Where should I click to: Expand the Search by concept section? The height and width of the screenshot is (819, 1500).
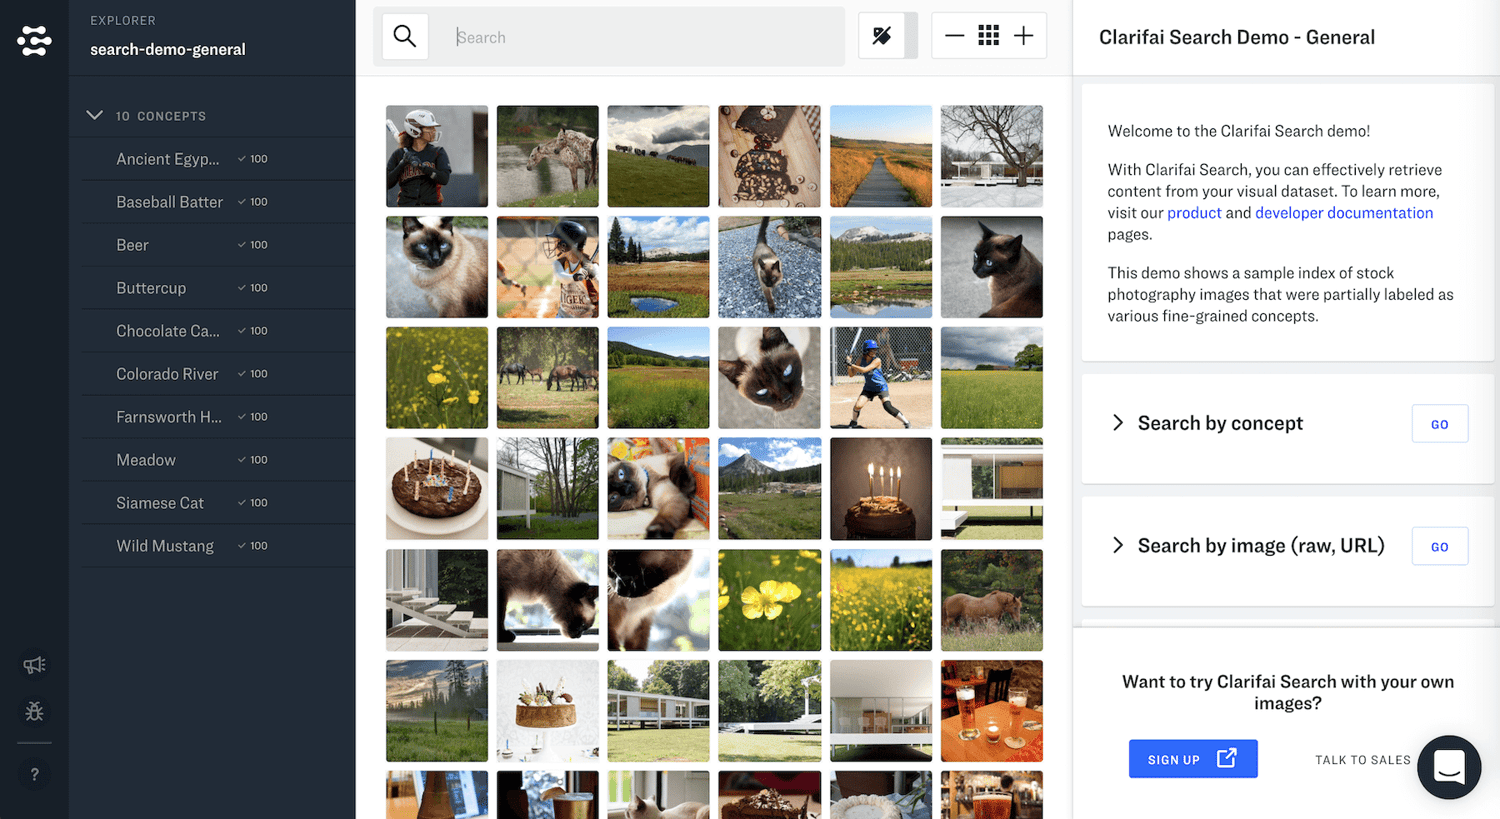point(1118,423)
